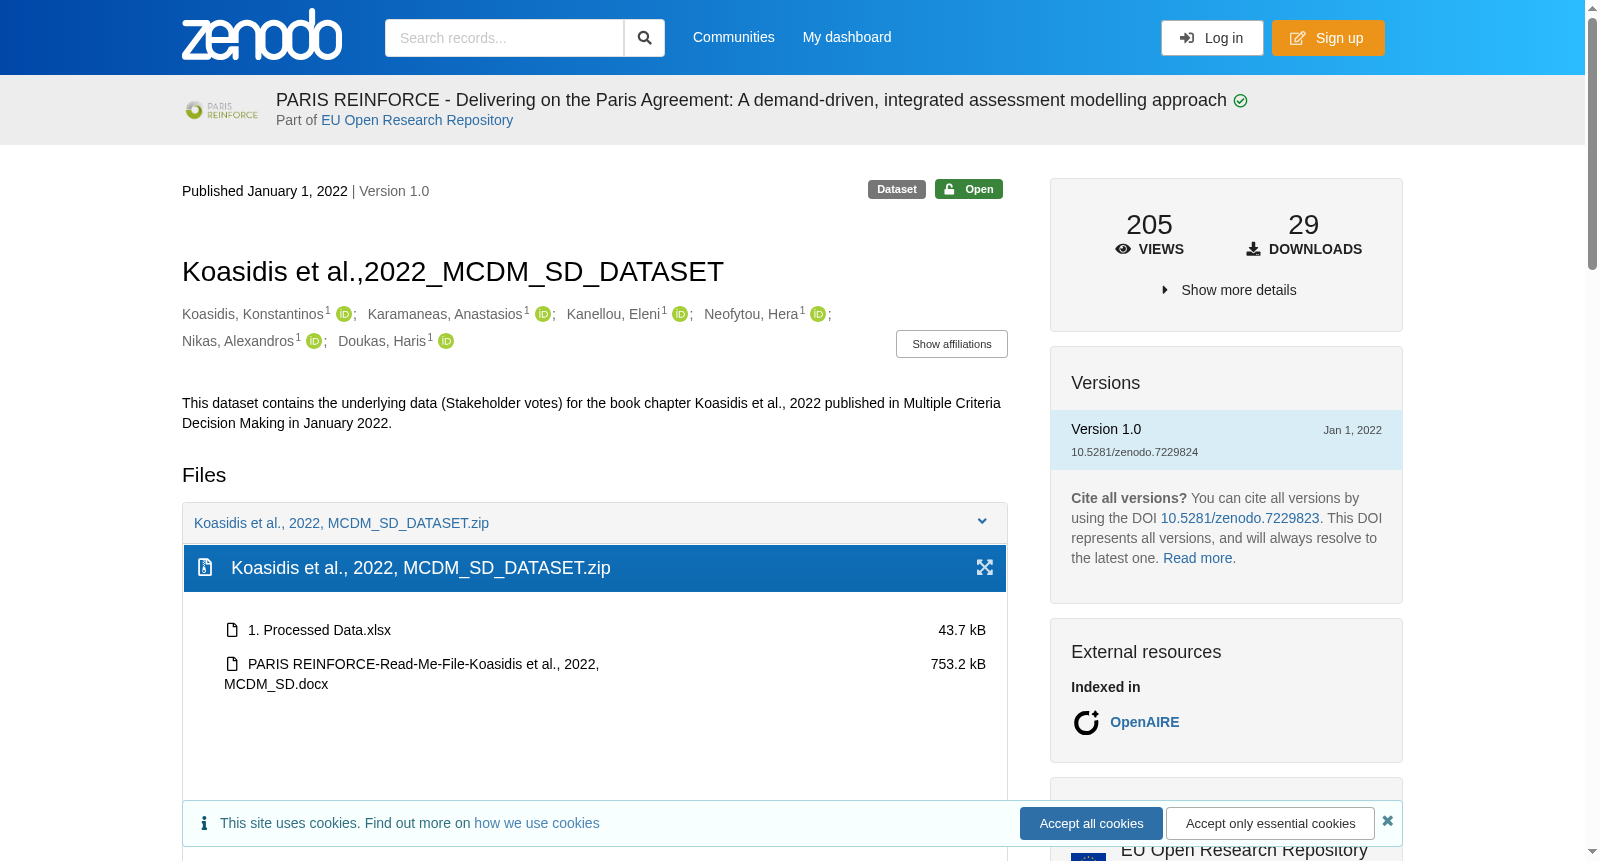Screen dimensions: 1600x861
Task: Dismiss the cookie banner with X
Action: pyautogui.click(x=1387, y=821)
